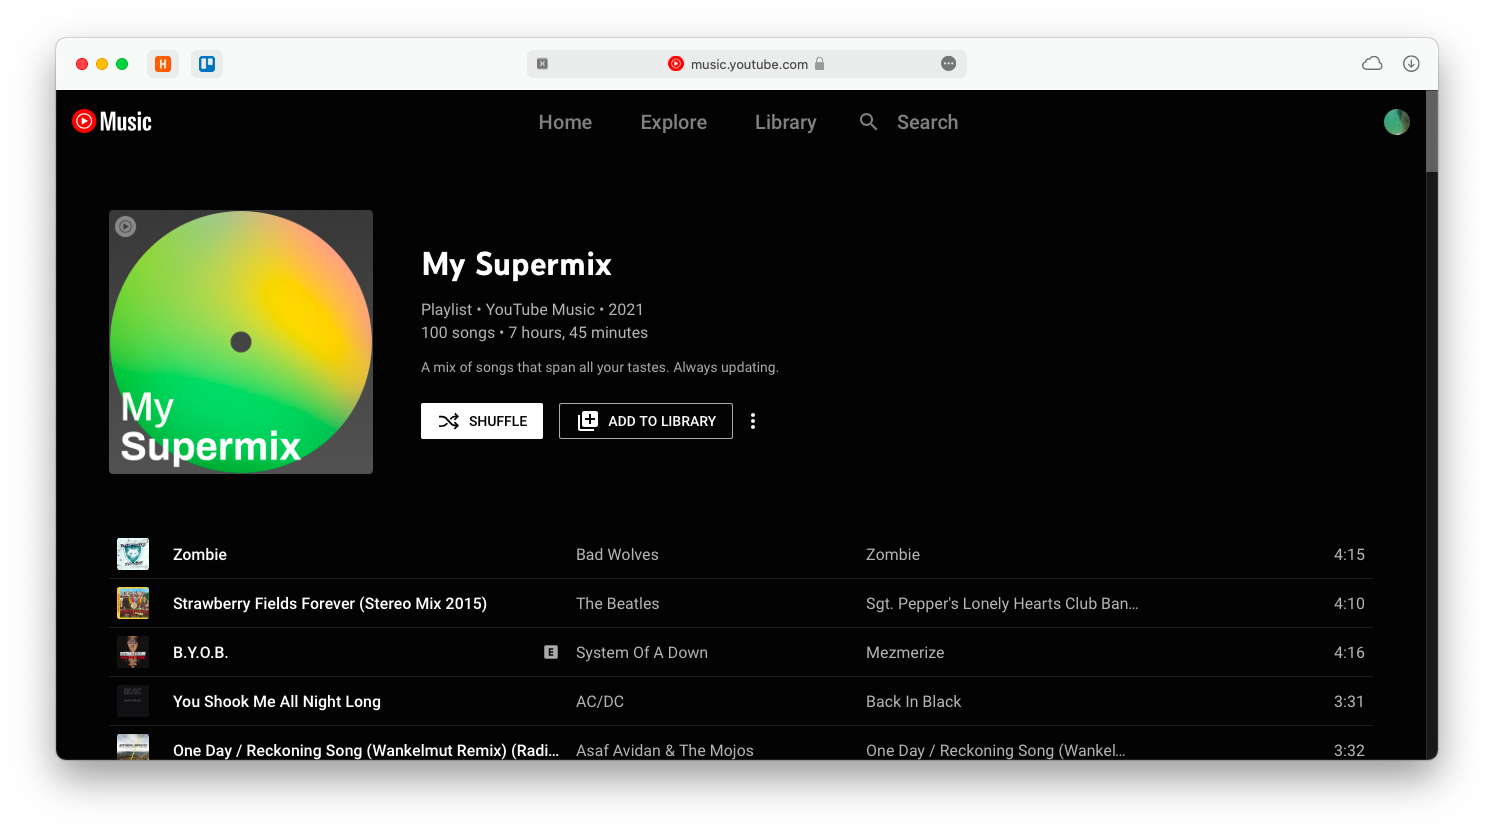The width and height of the screenshot is (1494, 834).
Task: Show the Safari downloads icon
Action: 1411,64
